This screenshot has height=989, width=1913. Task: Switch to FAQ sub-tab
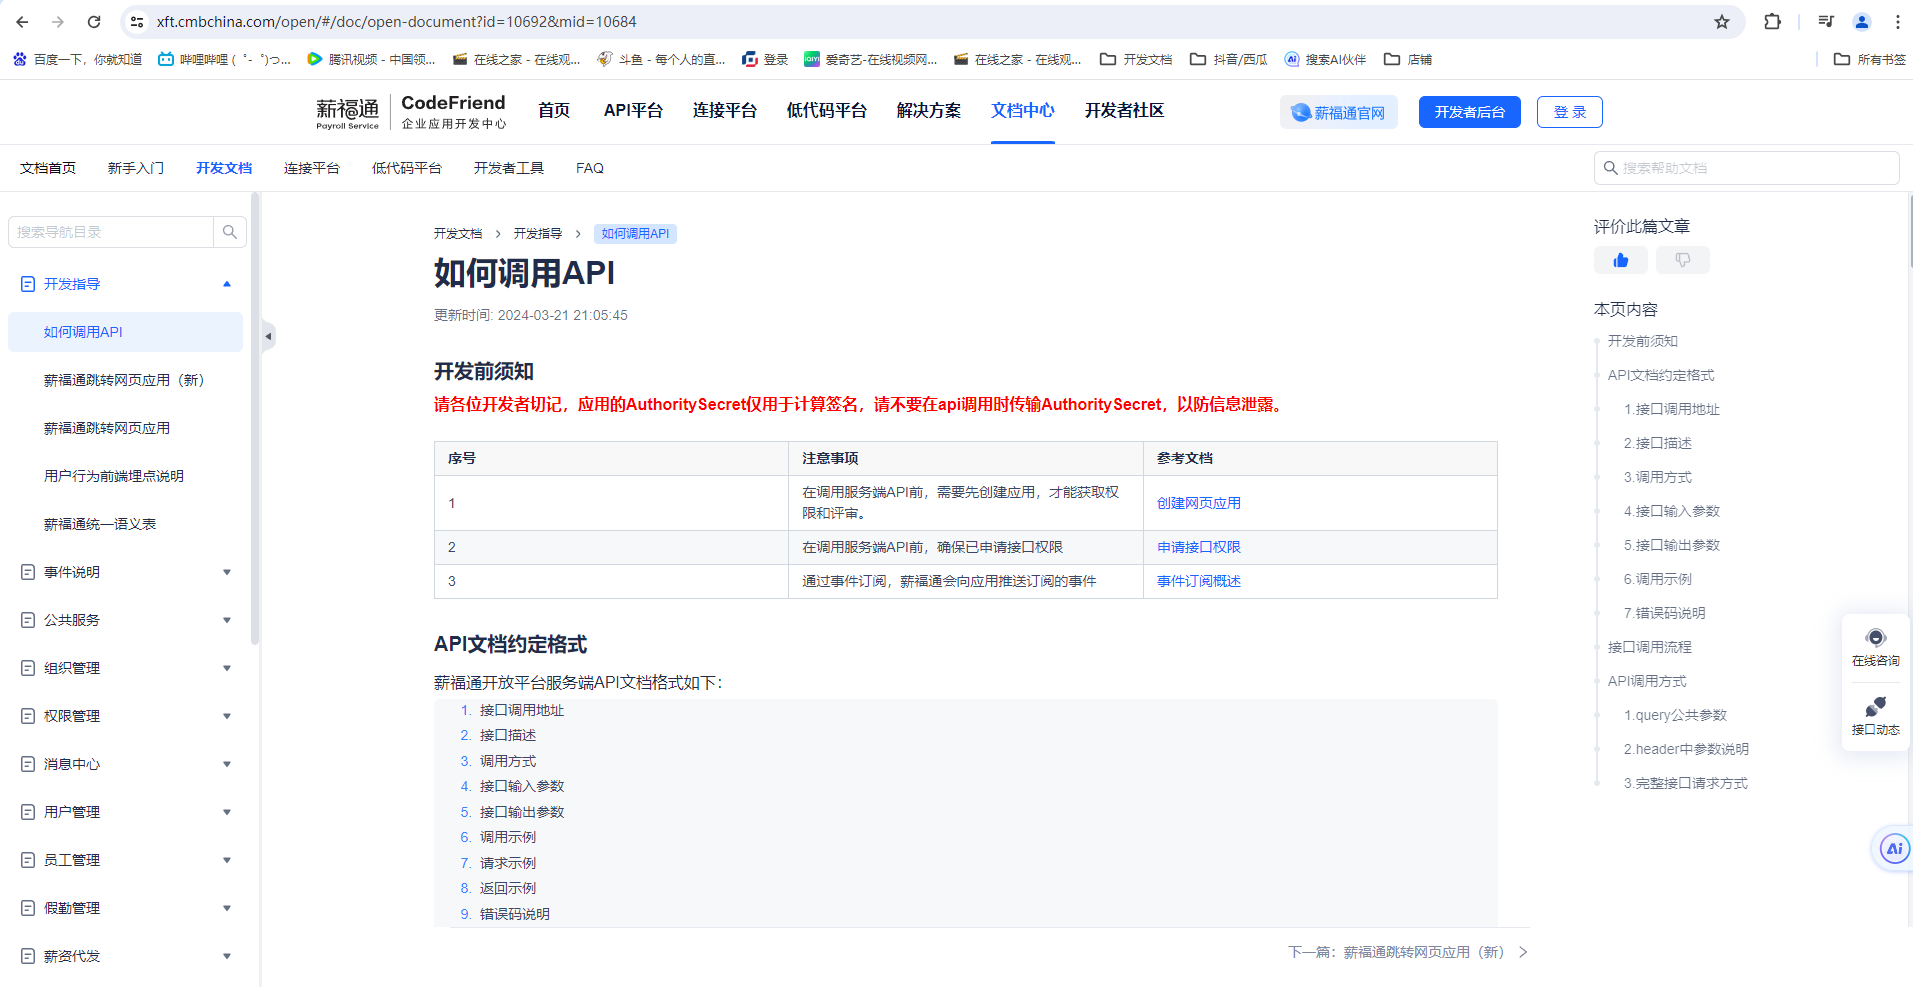[x=590, y=168]
